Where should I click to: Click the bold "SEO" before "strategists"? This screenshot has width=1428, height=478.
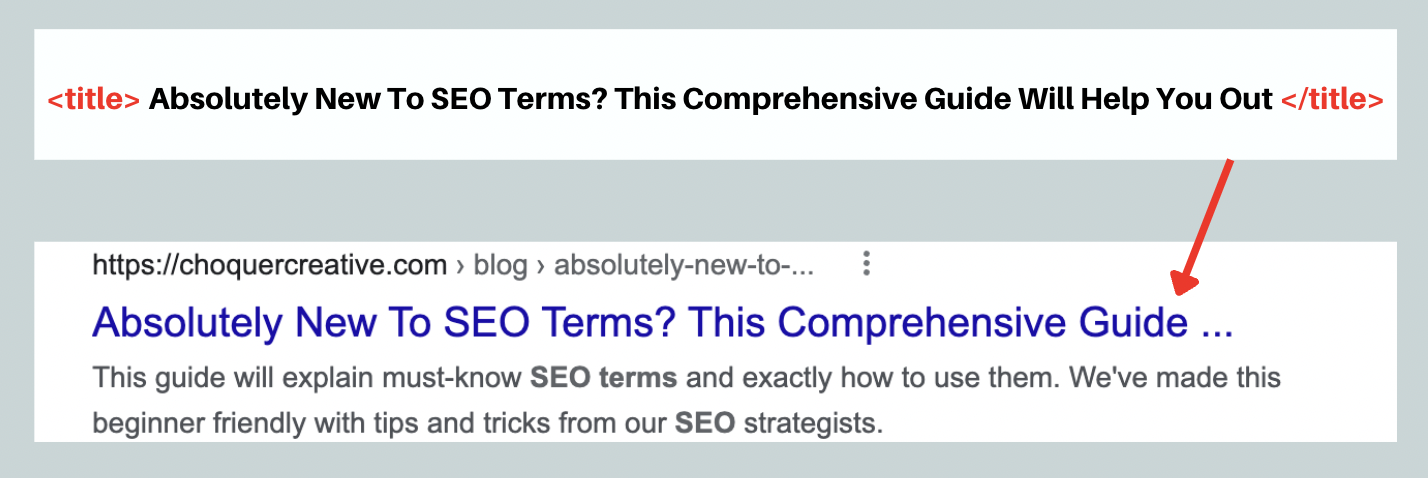tap(705, 423)
